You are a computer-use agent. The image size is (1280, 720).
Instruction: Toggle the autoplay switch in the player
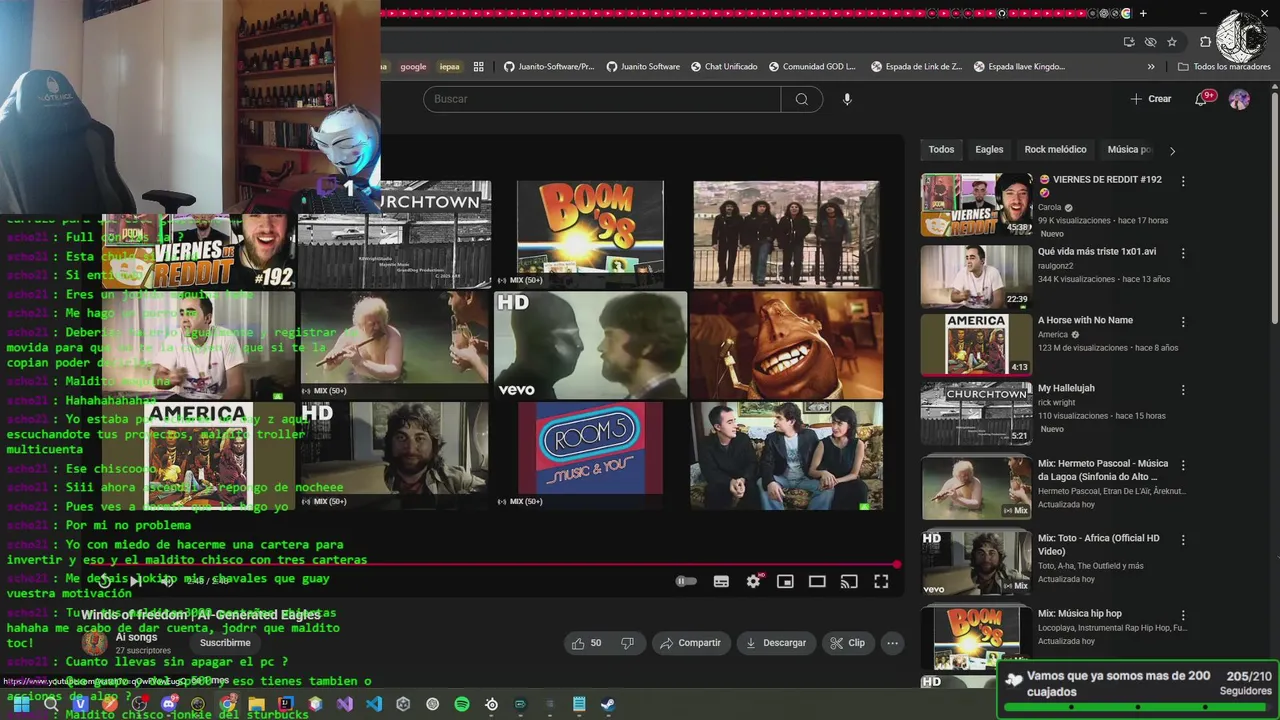coord(686,581)
